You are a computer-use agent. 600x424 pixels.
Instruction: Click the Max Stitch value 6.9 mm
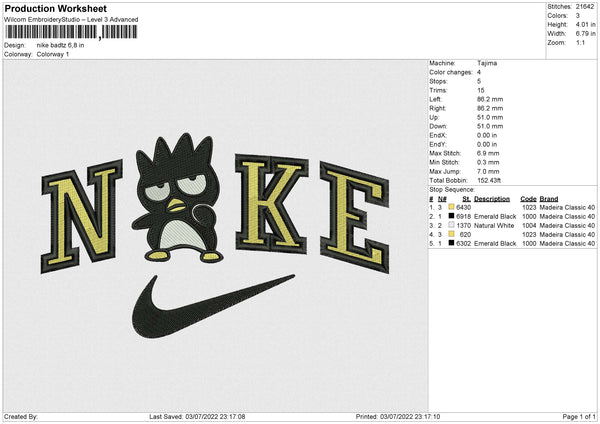point(488,153)
